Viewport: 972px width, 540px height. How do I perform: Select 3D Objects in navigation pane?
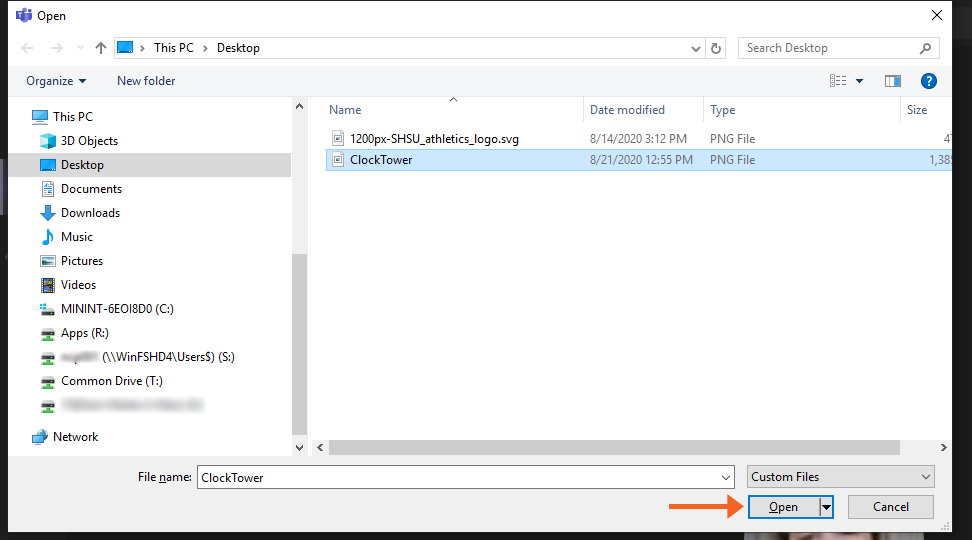pyautogui.click(x=89, y=141)
